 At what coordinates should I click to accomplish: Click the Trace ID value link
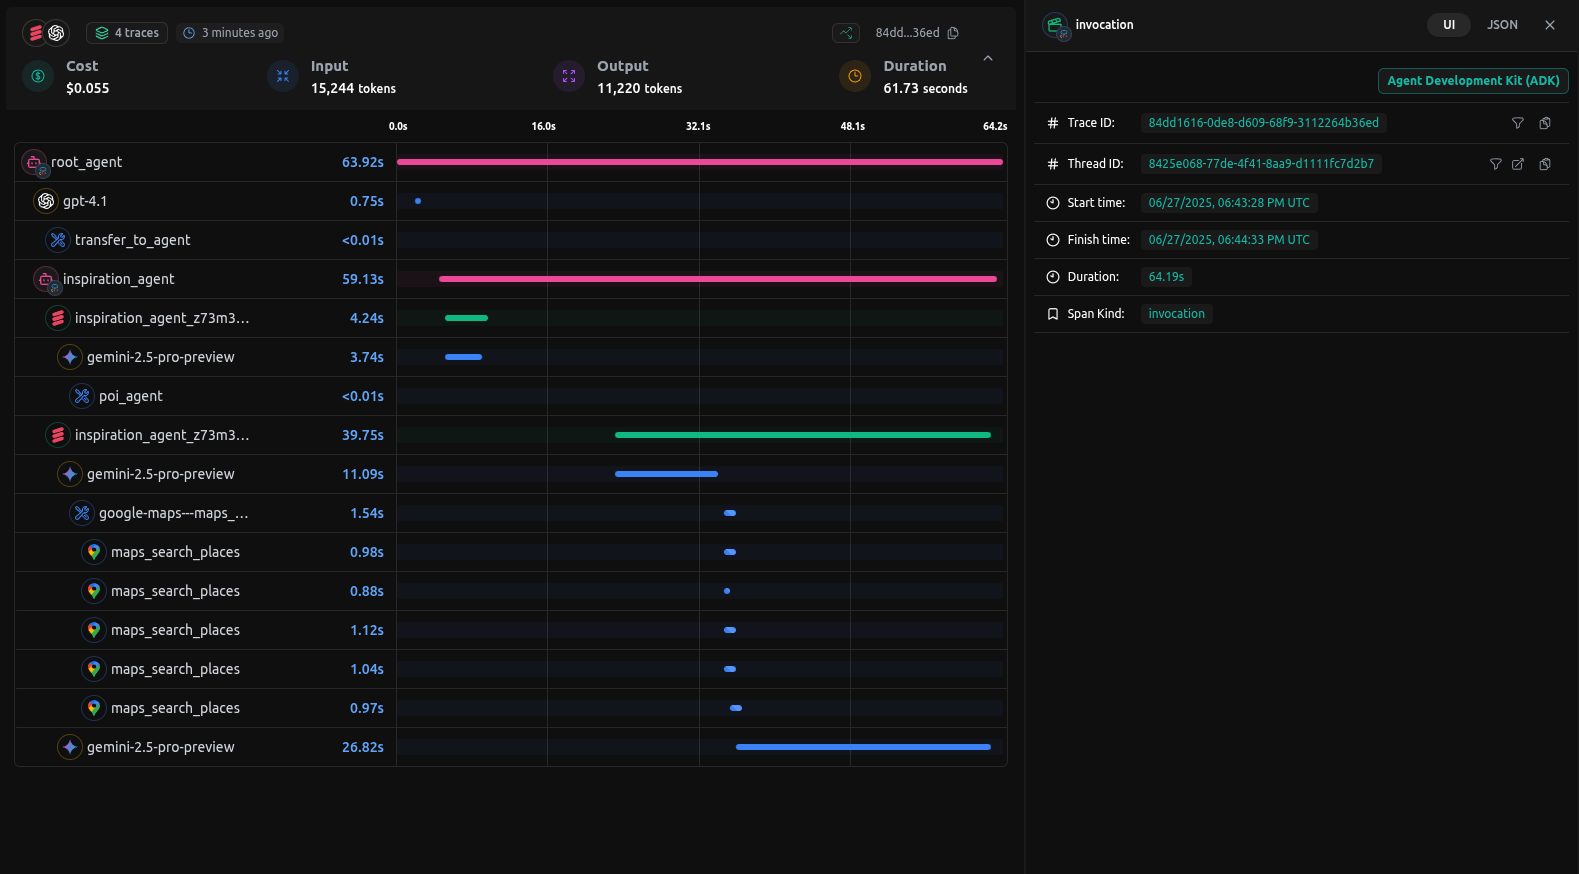pyautogui.click(x=1263, y=123)
